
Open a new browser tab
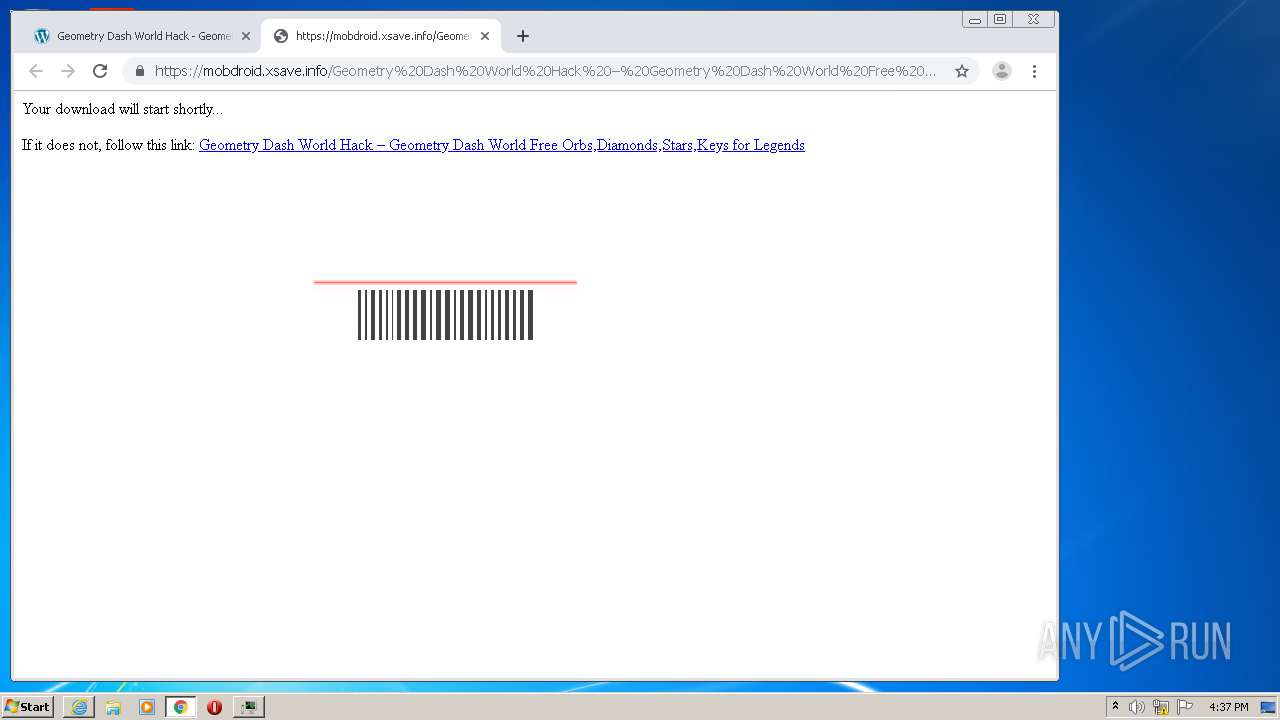click(x=522, y=36)
